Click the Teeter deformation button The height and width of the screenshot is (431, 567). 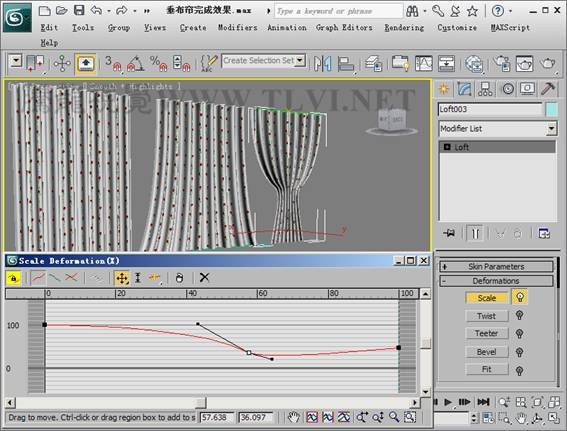(x=487, y=333)
